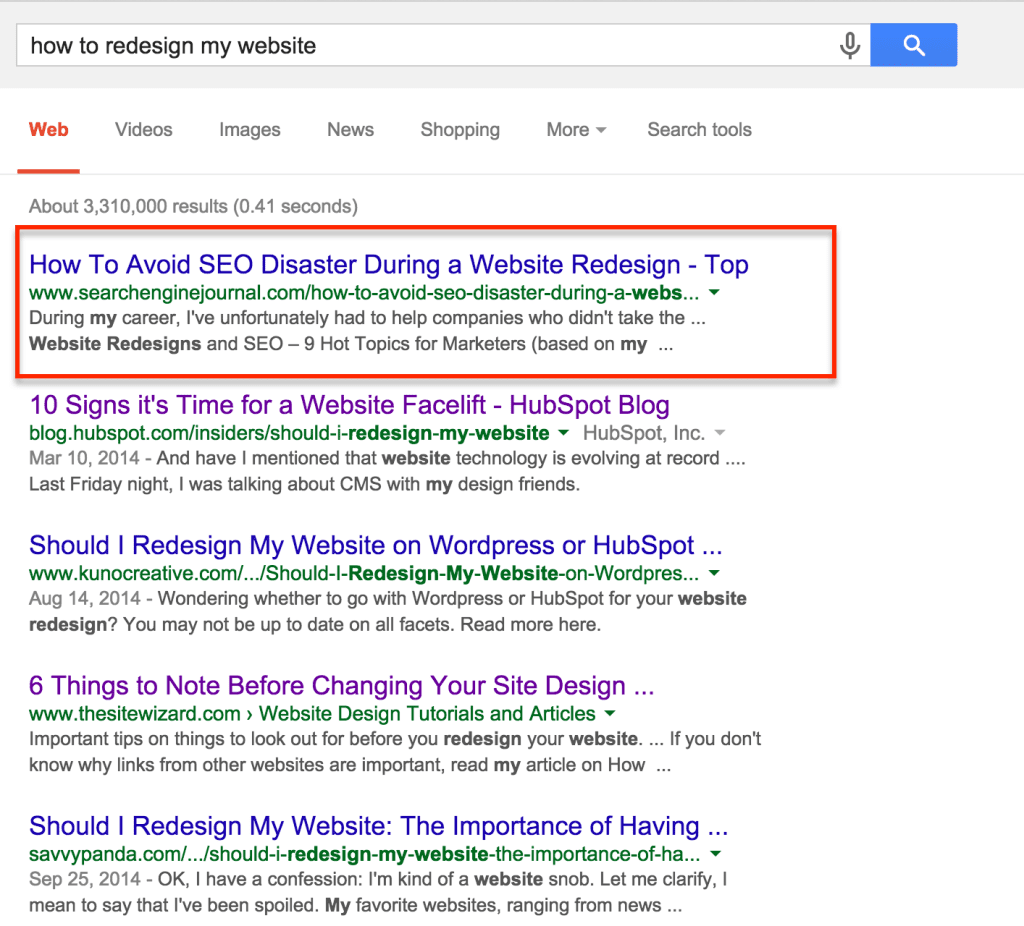Click 'Website Design Tutorials and Articles' breadcrumb

[427, 714]
